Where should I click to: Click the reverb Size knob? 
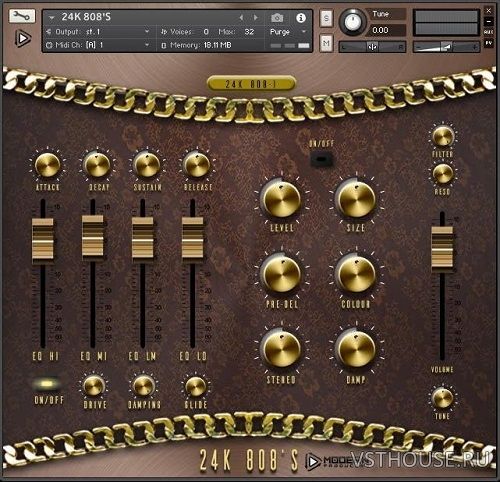point(357,199)
